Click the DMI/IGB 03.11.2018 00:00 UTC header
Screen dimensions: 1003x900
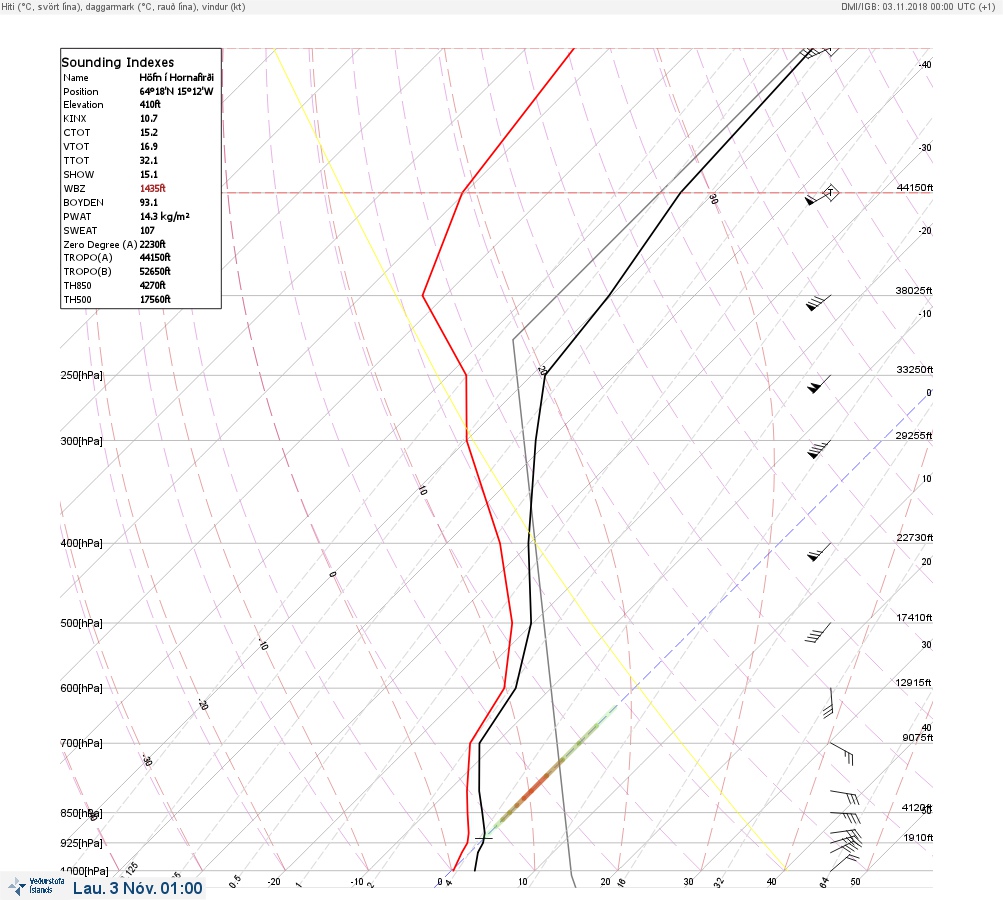point(918,6)
